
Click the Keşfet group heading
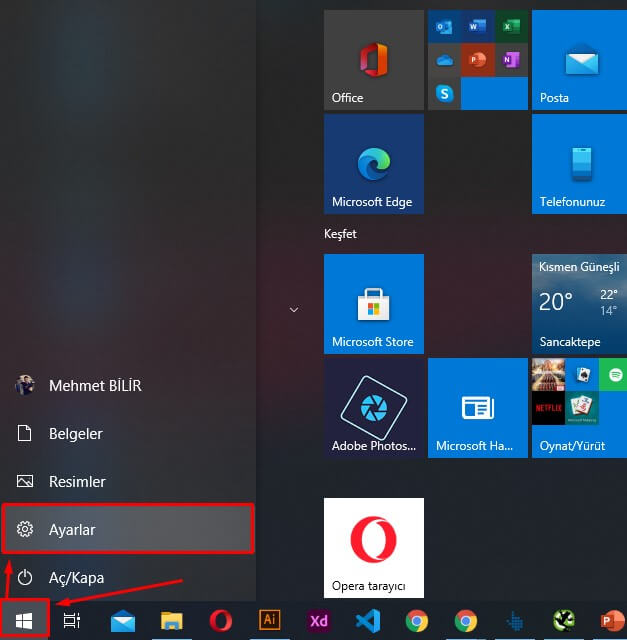340,234
